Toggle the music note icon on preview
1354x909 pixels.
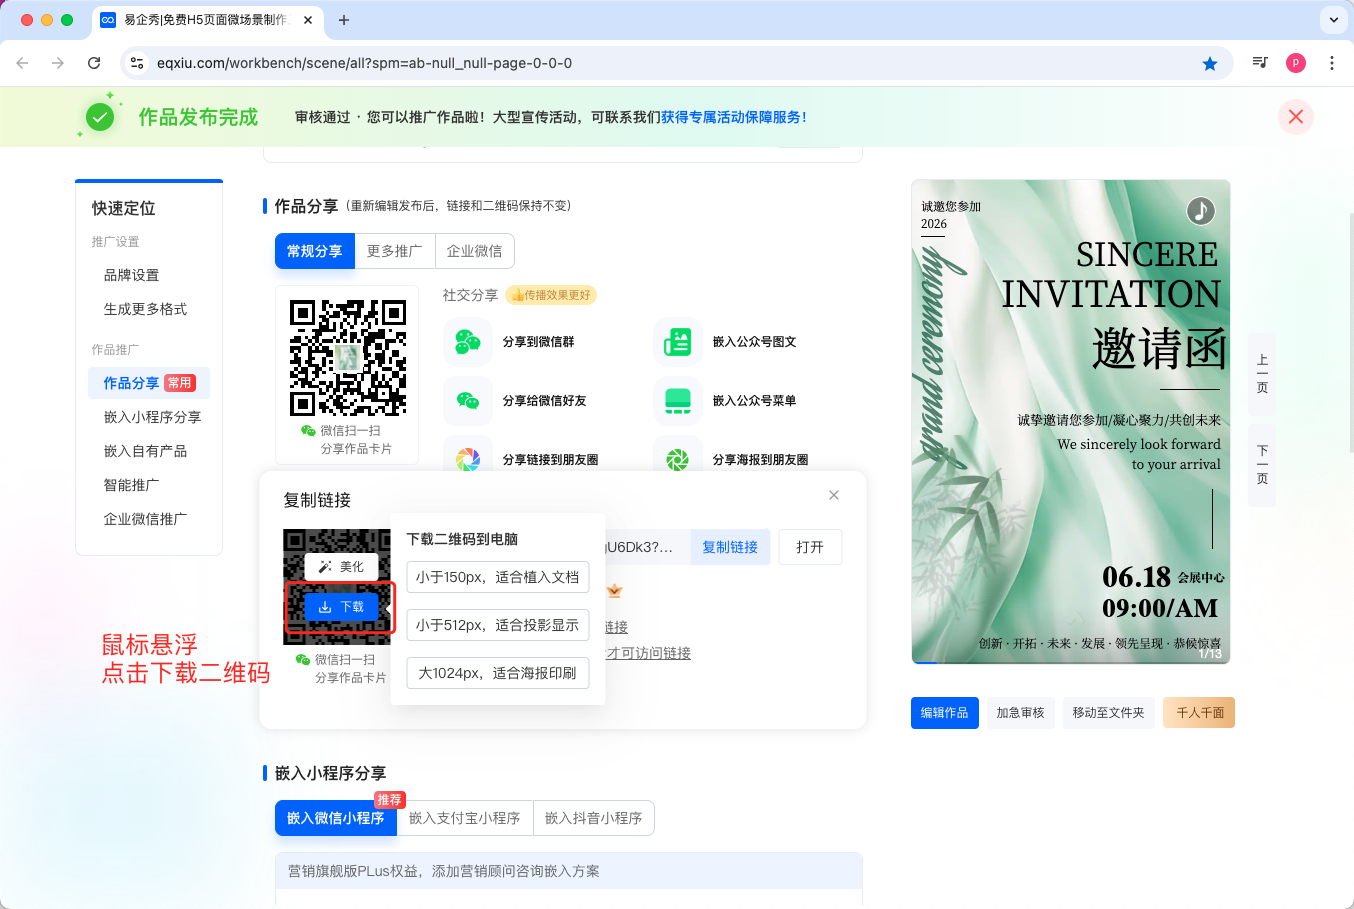tap(1200, 211)
